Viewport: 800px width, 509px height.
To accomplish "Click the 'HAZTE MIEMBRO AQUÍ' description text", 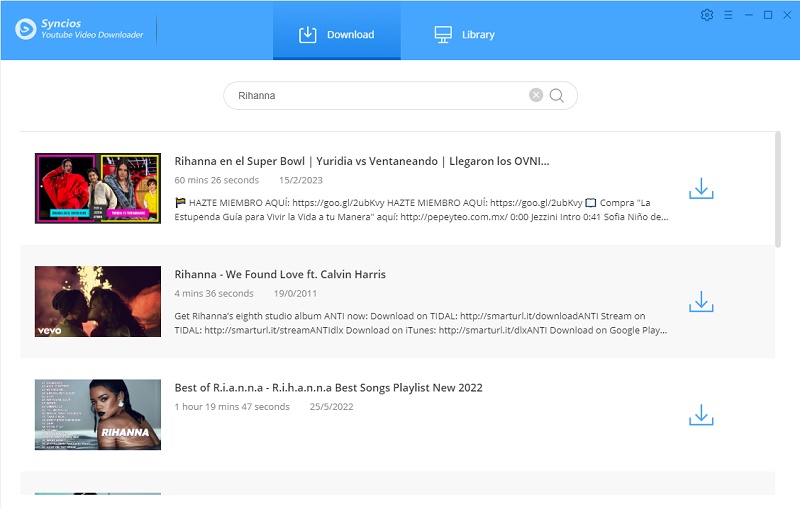I will [x=421, y=210].
